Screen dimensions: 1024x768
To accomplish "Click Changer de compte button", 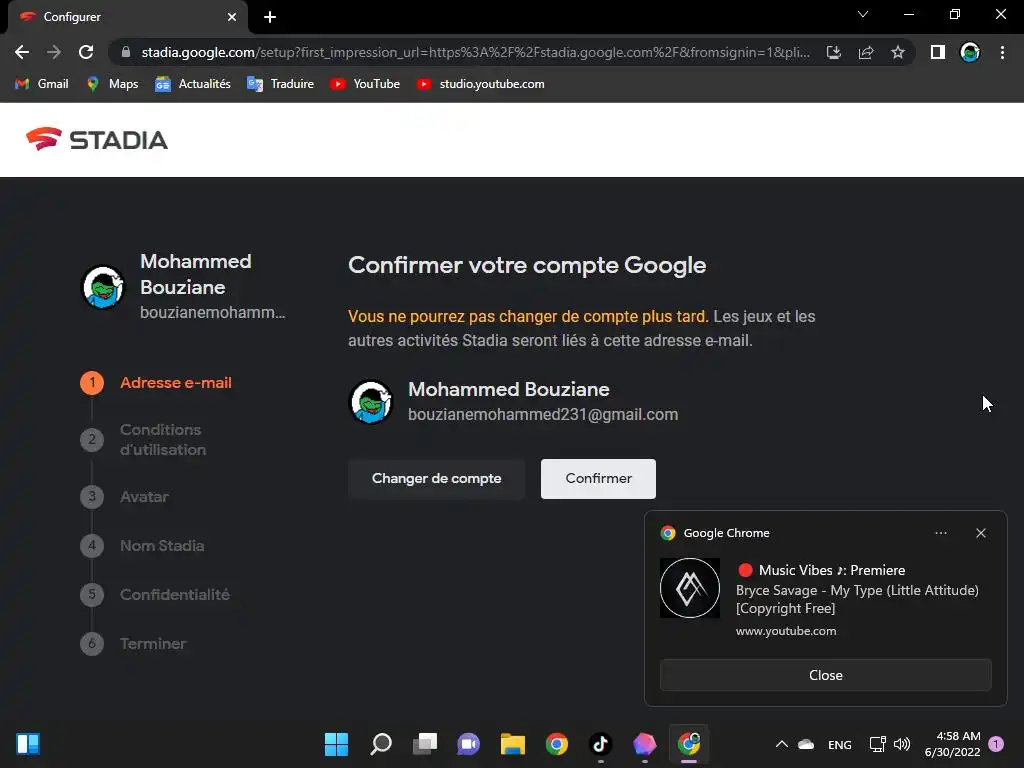I will [x=436, y=479].
